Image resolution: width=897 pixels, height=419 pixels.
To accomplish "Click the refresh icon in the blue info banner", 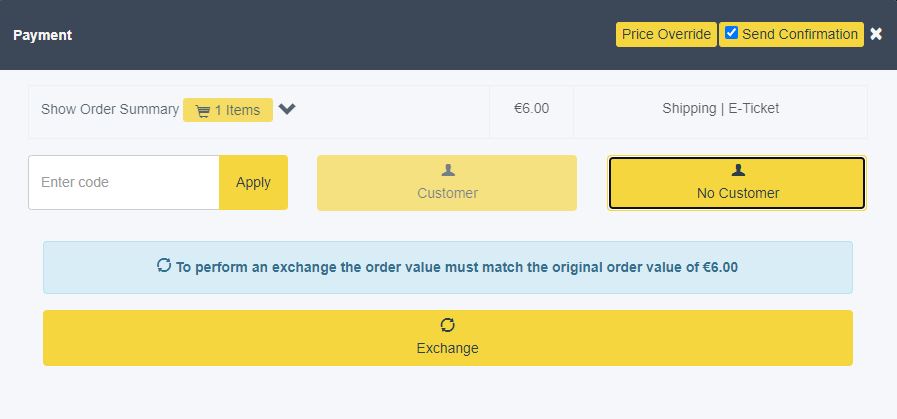I will (164, 265).
